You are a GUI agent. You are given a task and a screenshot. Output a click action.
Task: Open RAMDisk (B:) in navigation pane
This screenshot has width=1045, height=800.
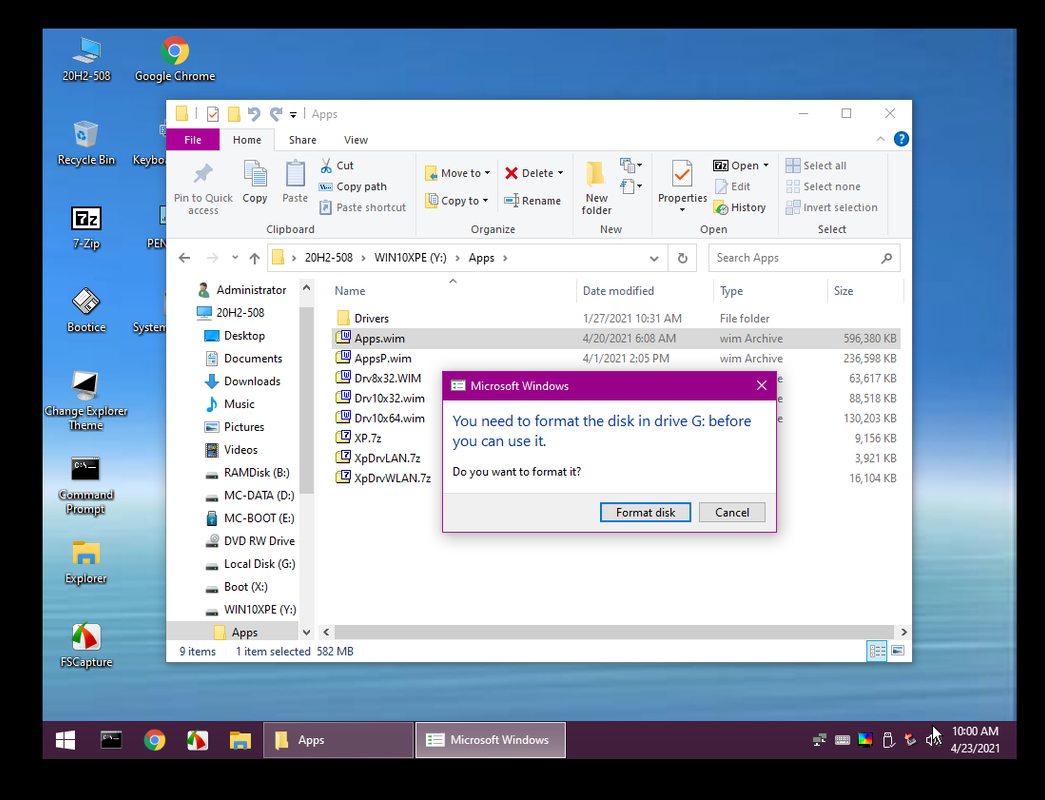pos(247,473)
